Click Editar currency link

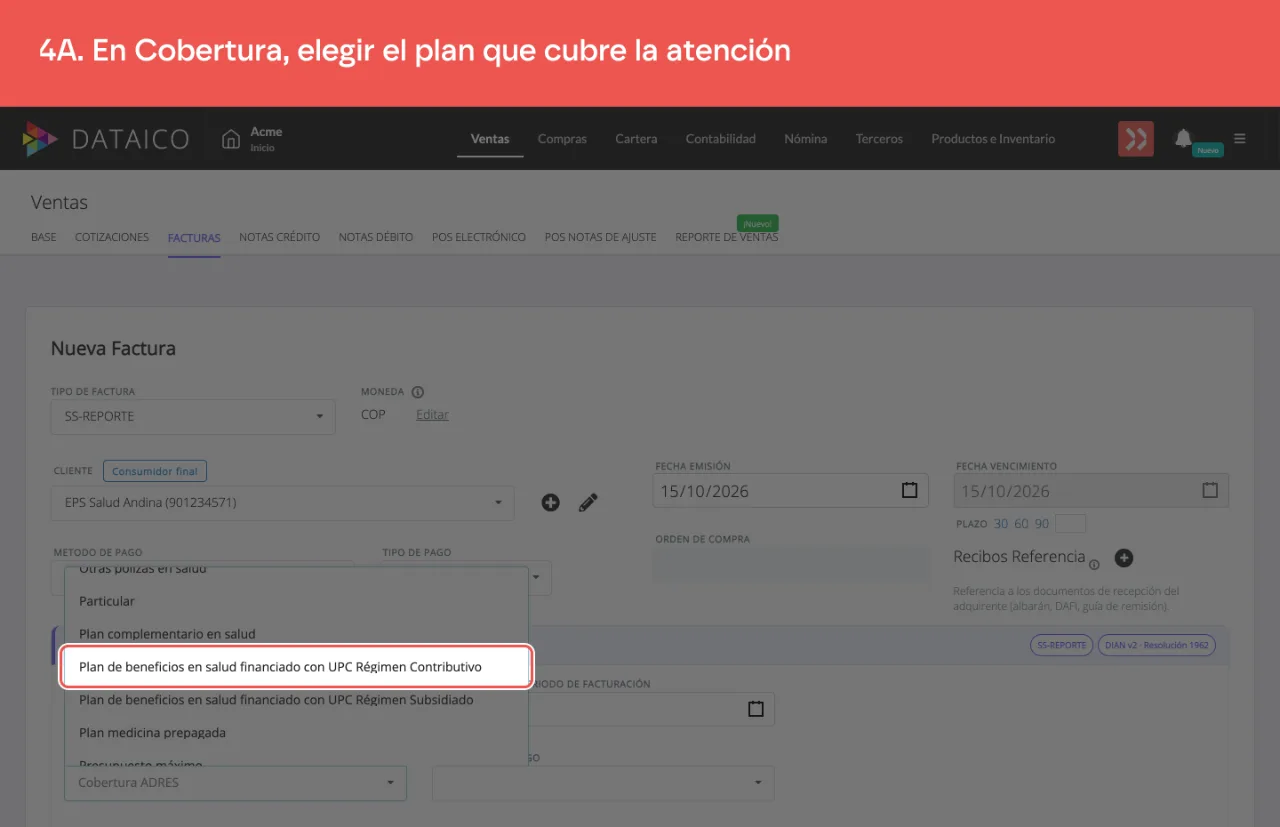click(432, 414)
